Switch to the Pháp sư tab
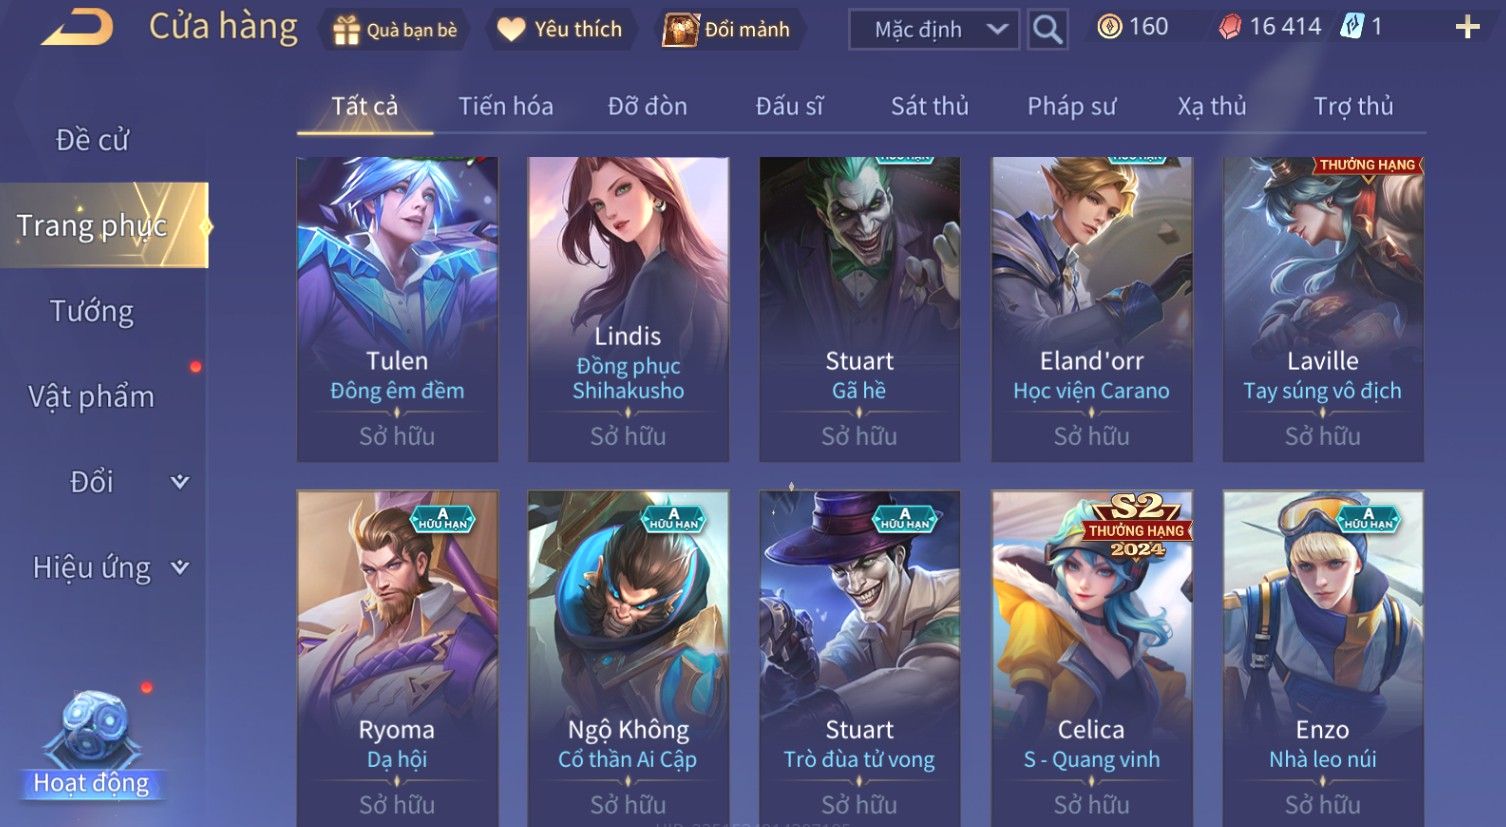 click(1071, 106)
